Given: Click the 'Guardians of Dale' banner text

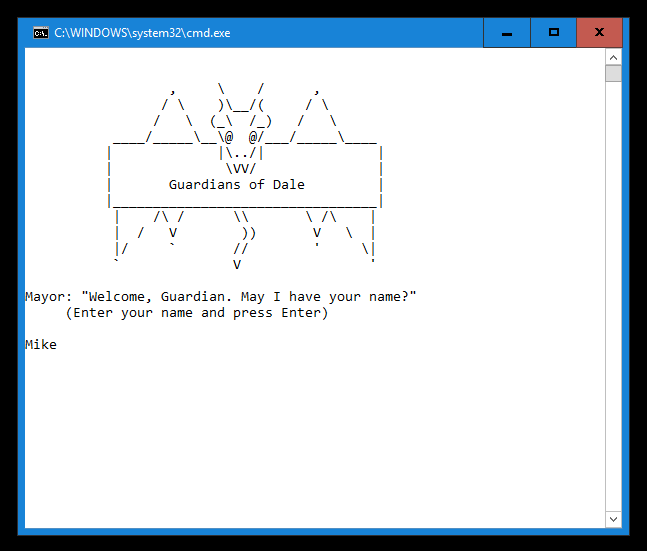Looking at the screenshot, I should tap(236, 184).
